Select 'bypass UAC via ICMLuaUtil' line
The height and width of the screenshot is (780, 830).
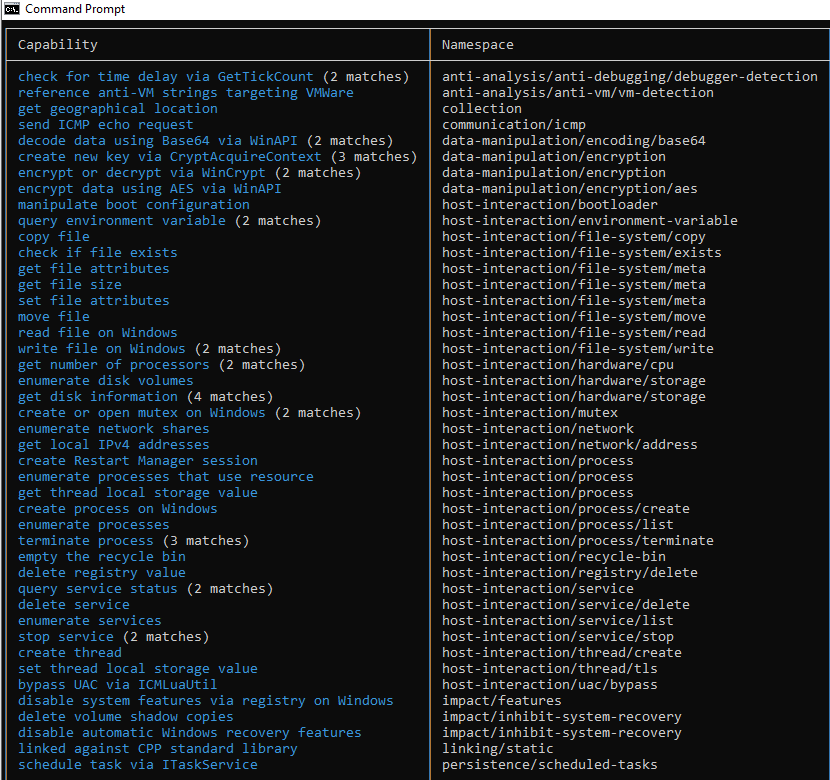(118, 685)
